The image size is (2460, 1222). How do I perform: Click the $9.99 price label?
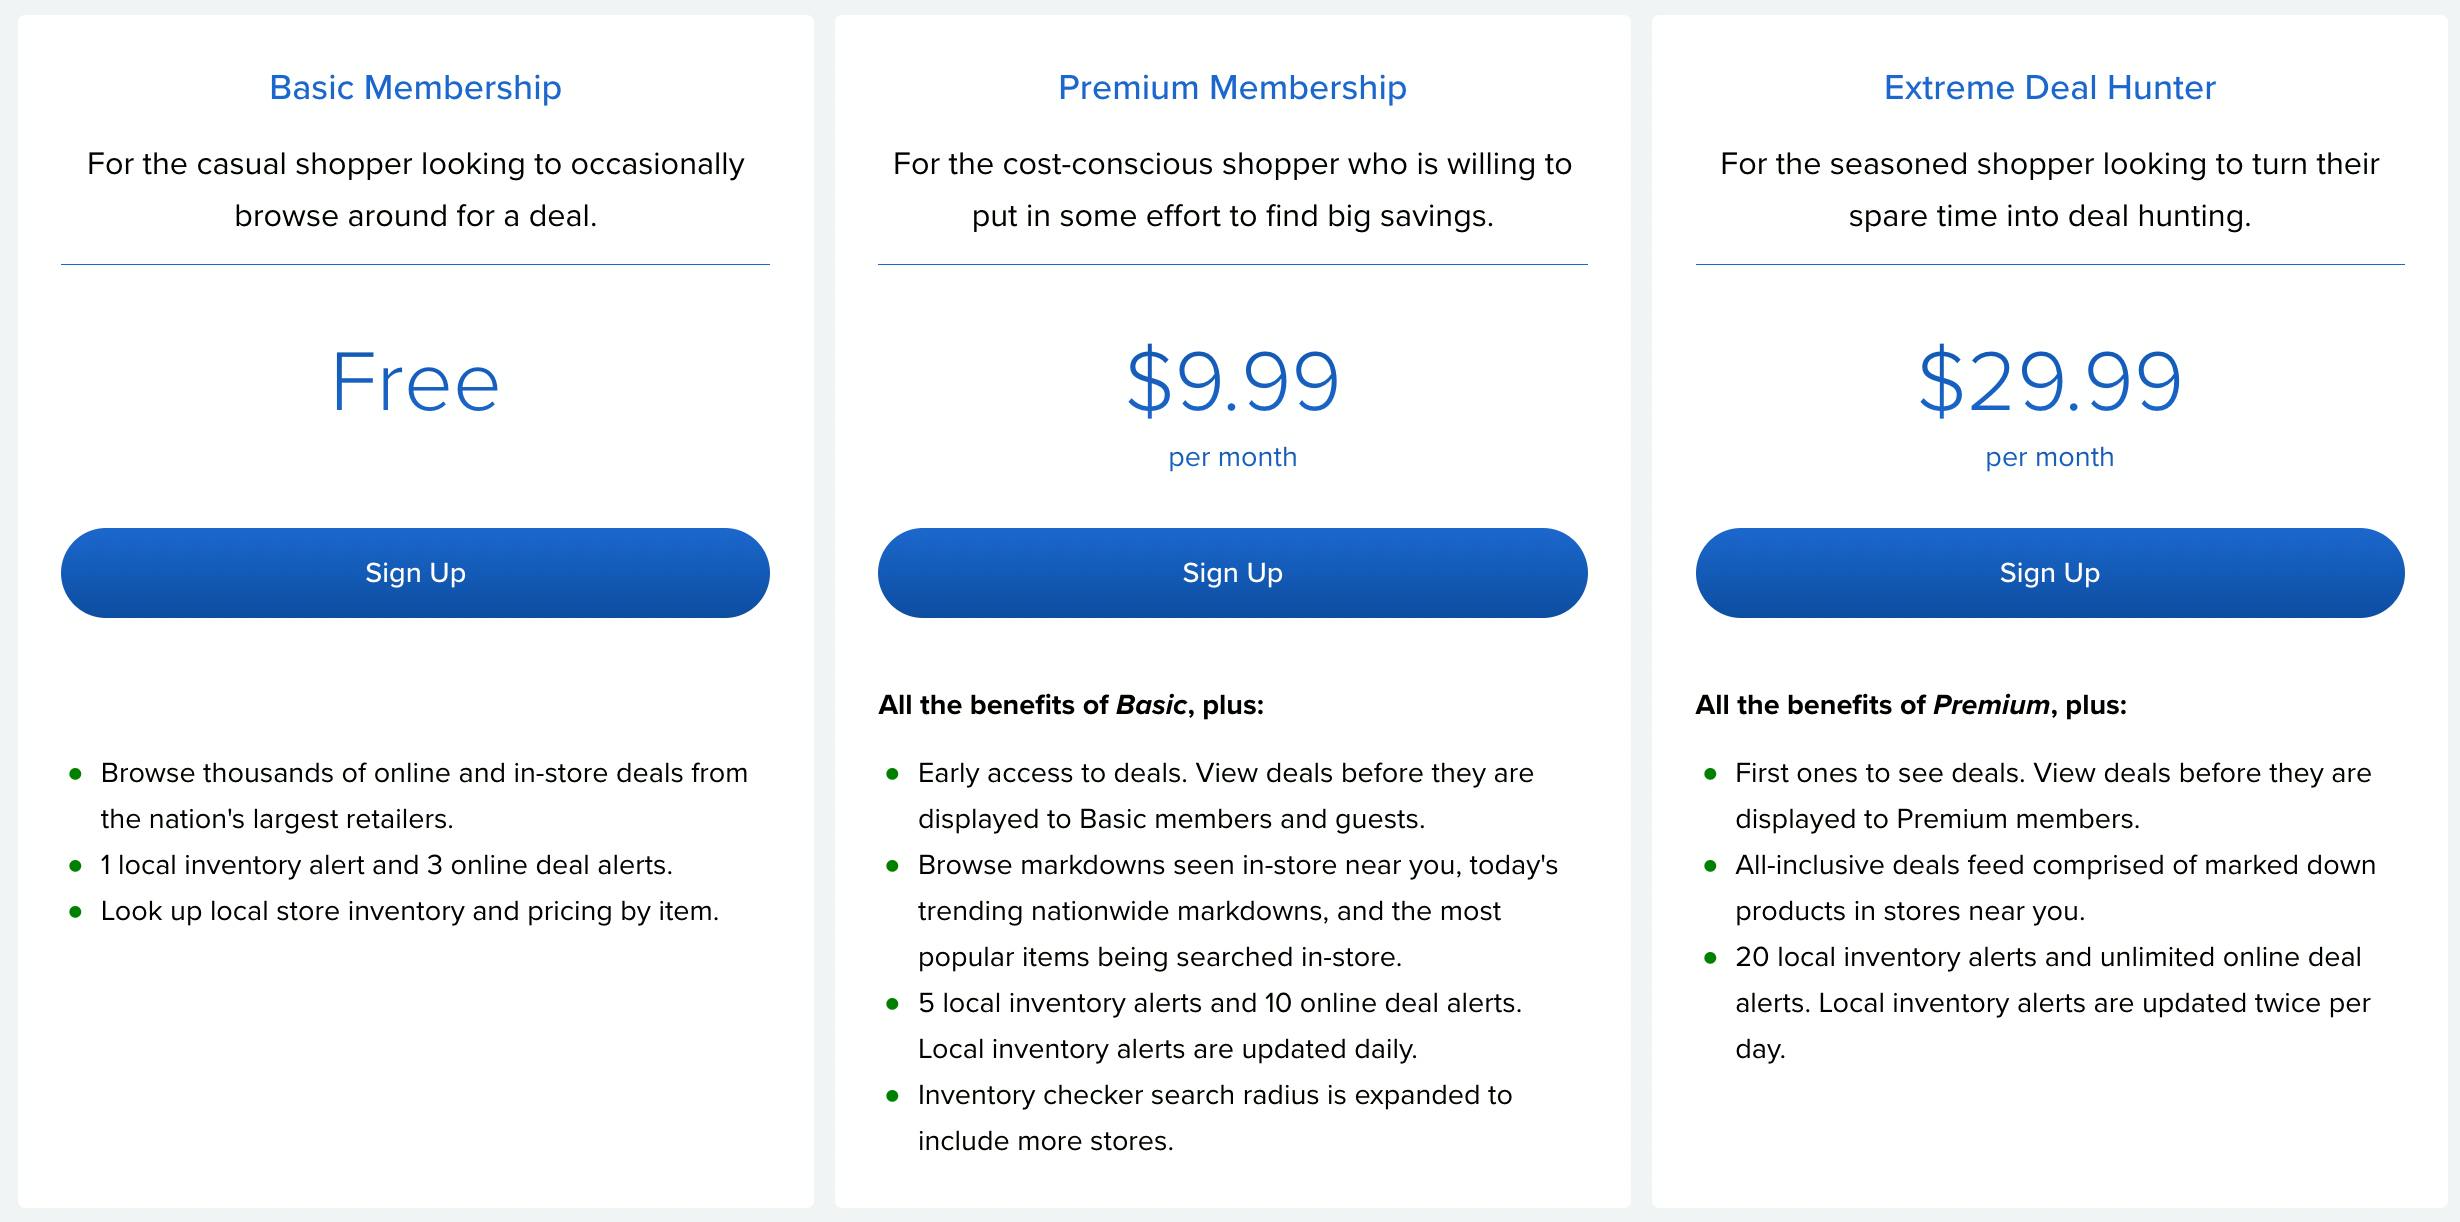point(1231,385)
